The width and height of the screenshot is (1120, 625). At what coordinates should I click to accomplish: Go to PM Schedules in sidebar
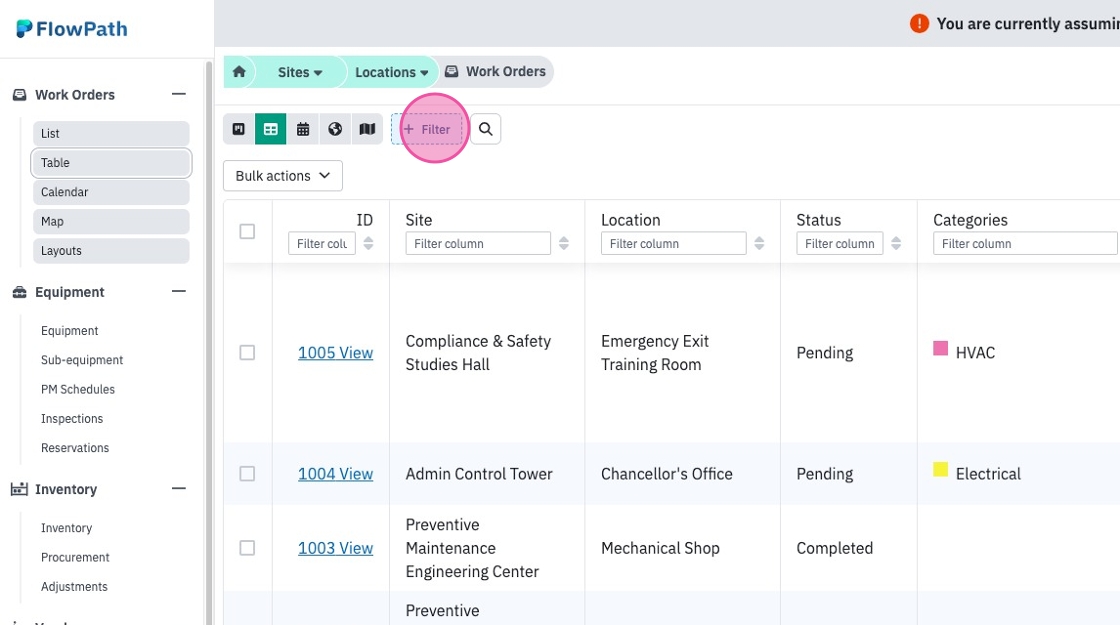coord(78,389)
